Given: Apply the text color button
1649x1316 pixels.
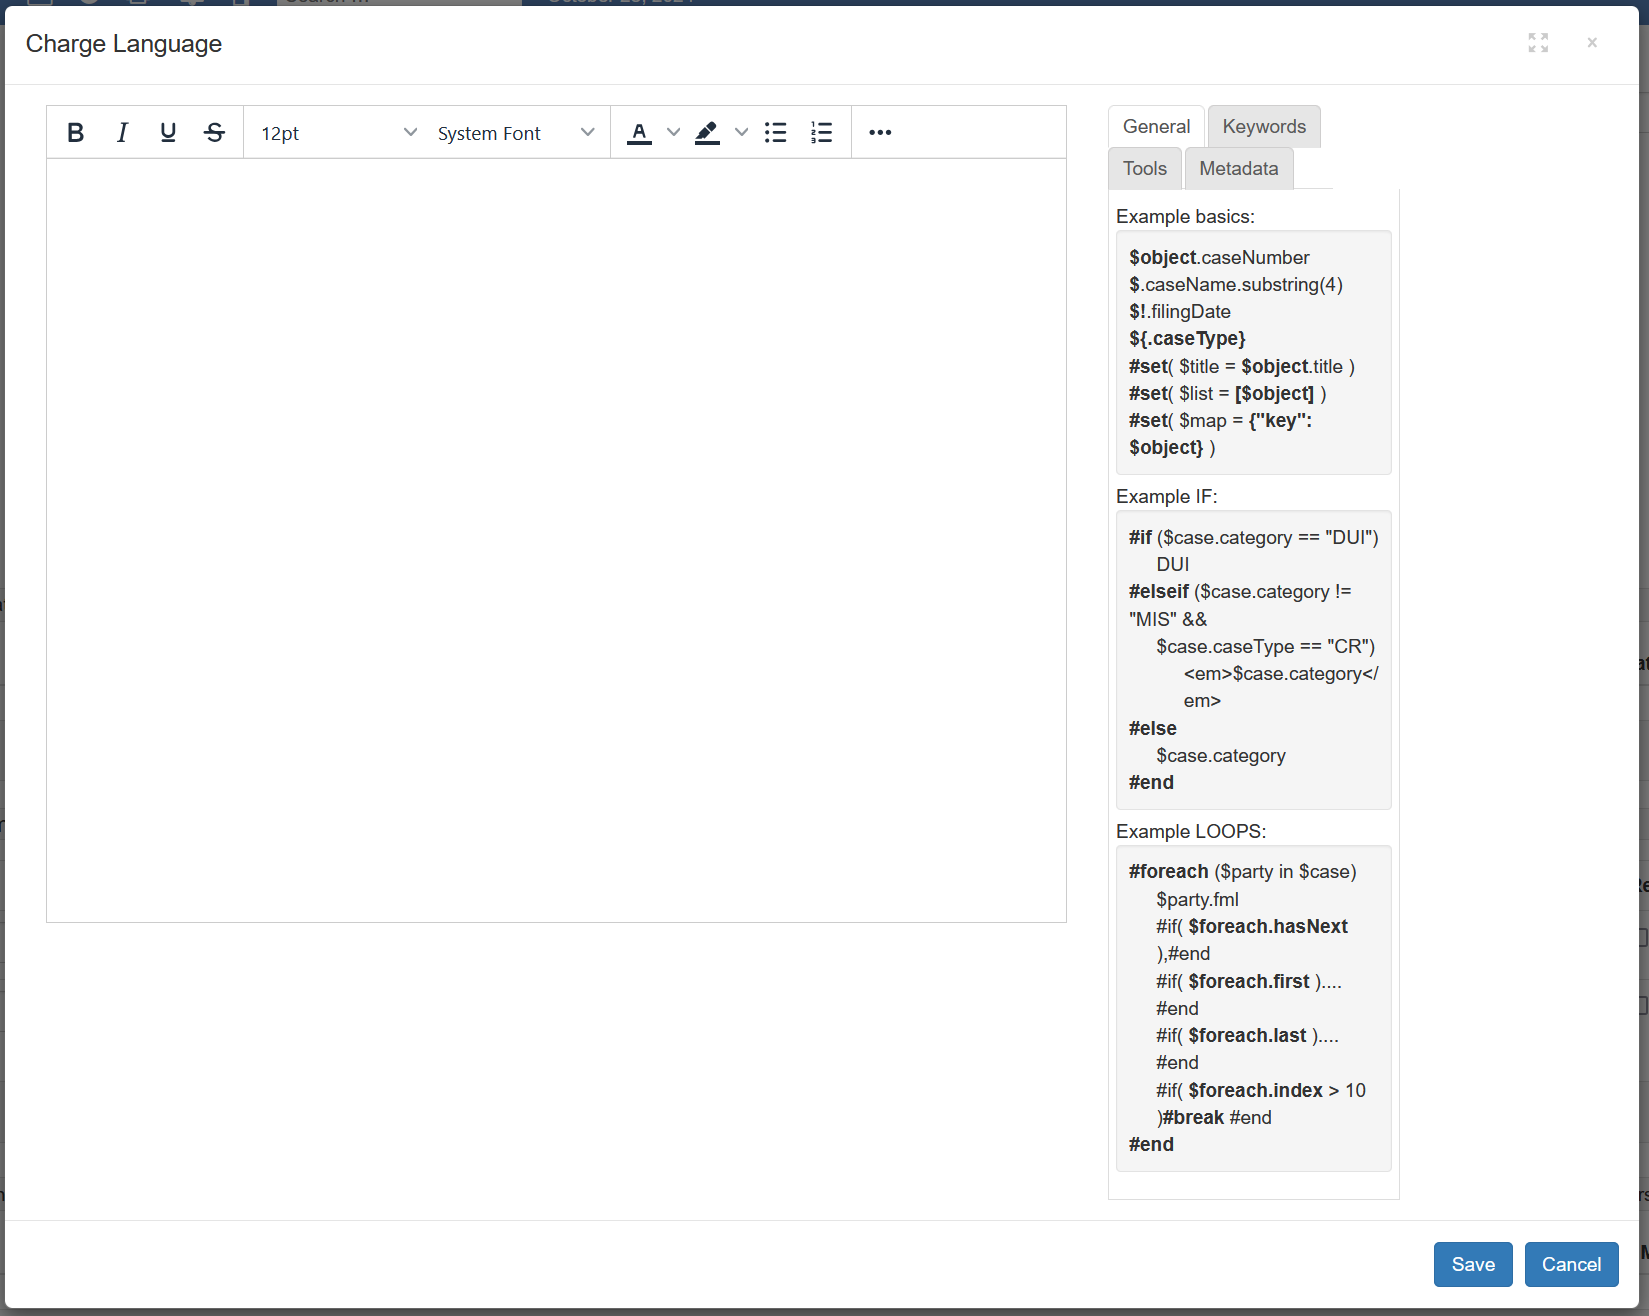Looking at the screenshot, I should point(640,133).
